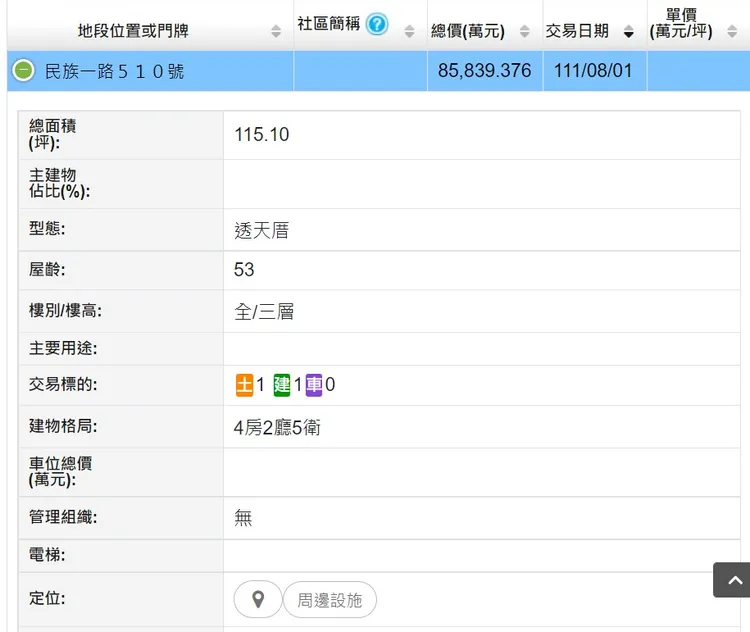The height and width of the screenshot is (632, 750).
Task: Select the 單價(萬元/坪) column header text
Action: click(x=681, y=23)
